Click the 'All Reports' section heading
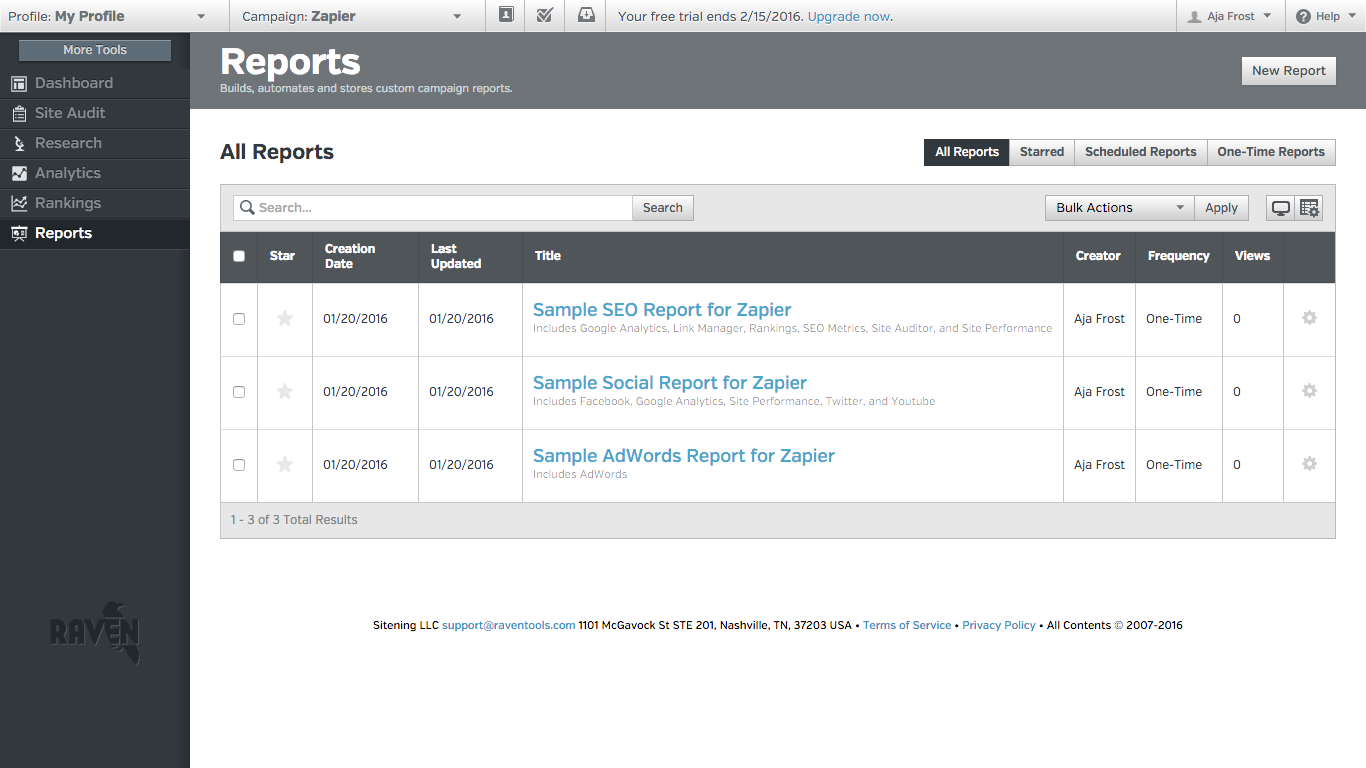This screenshot has width=1366, height=768. 277,152
